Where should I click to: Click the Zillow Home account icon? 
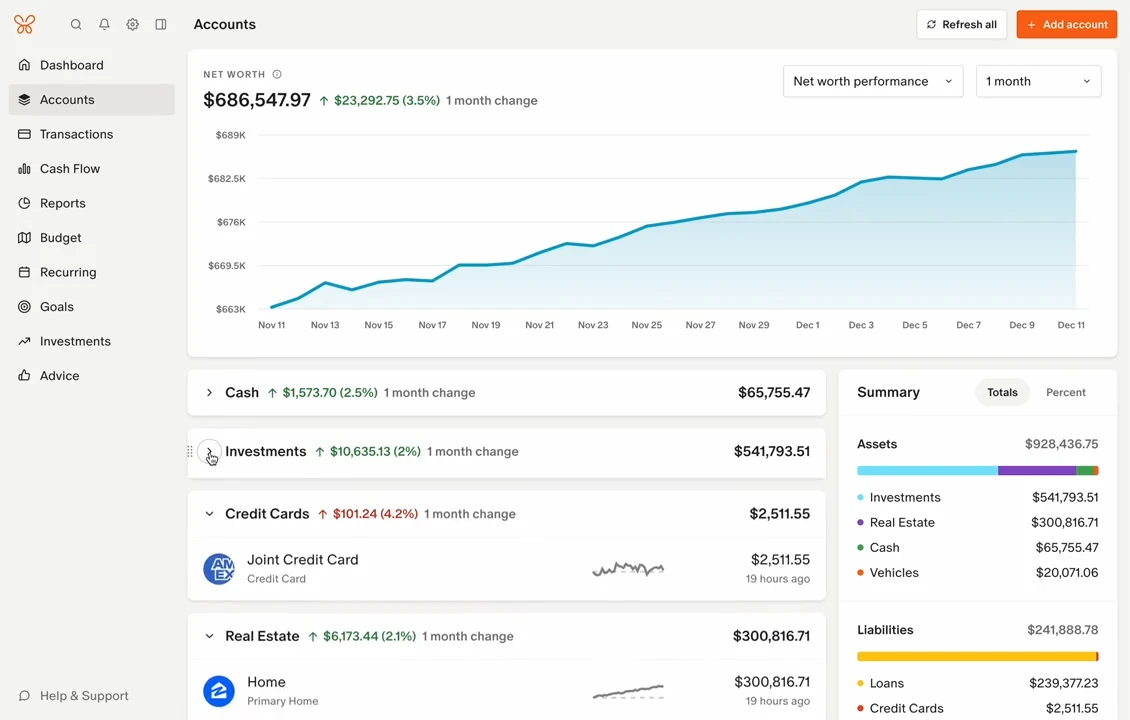(219, 691)
